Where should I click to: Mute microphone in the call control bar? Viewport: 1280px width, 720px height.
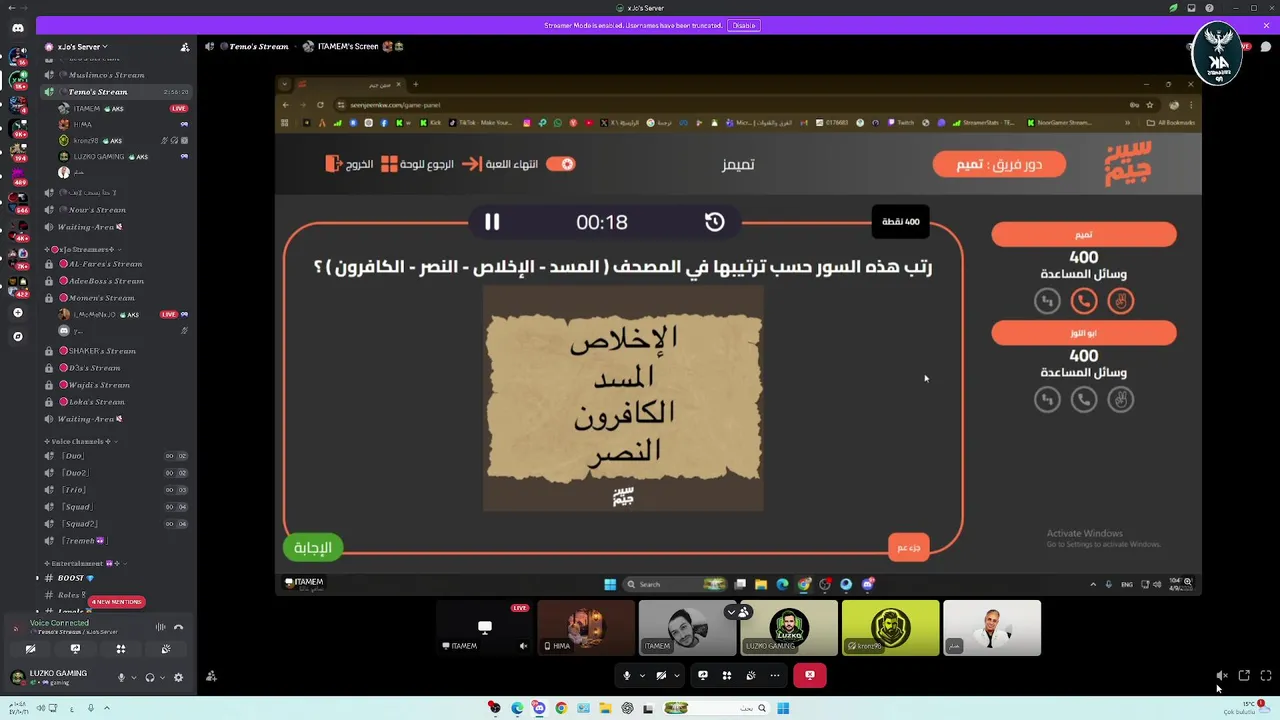(x=627, y=675)
